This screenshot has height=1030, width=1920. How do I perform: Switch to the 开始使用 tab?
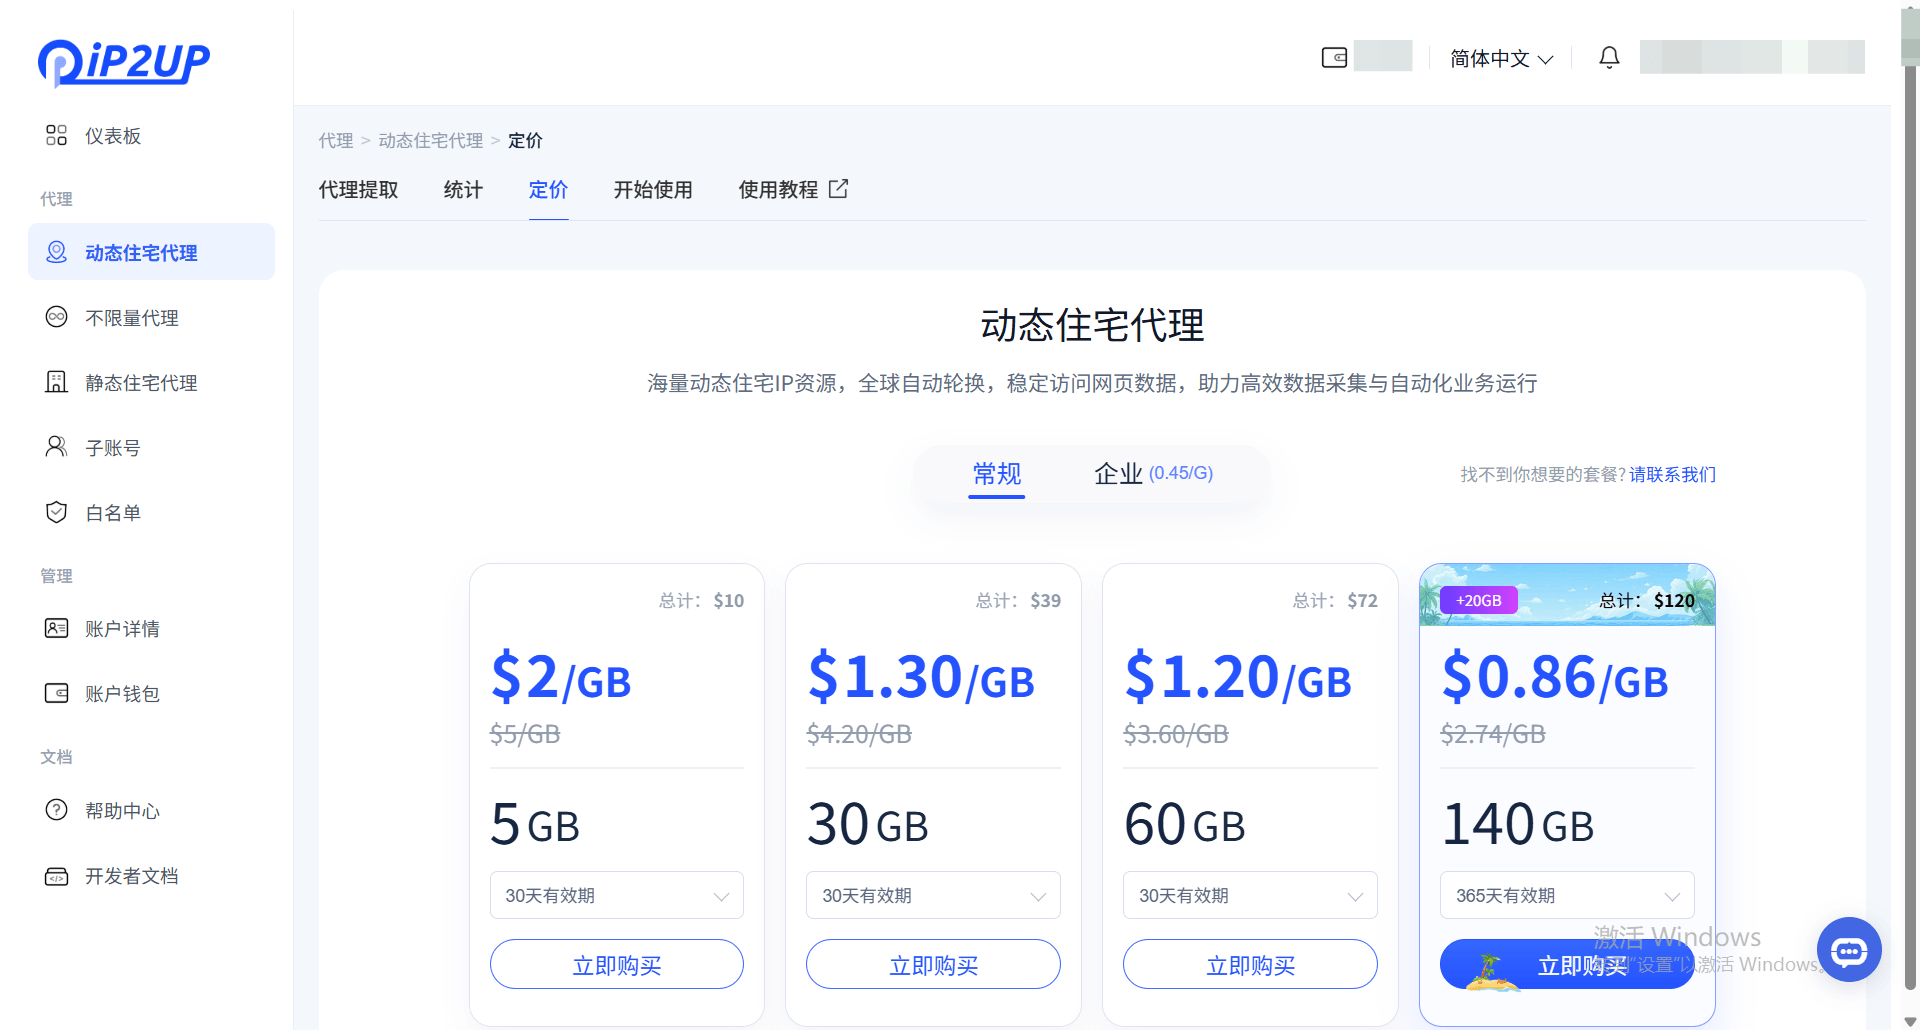[653, 190]
